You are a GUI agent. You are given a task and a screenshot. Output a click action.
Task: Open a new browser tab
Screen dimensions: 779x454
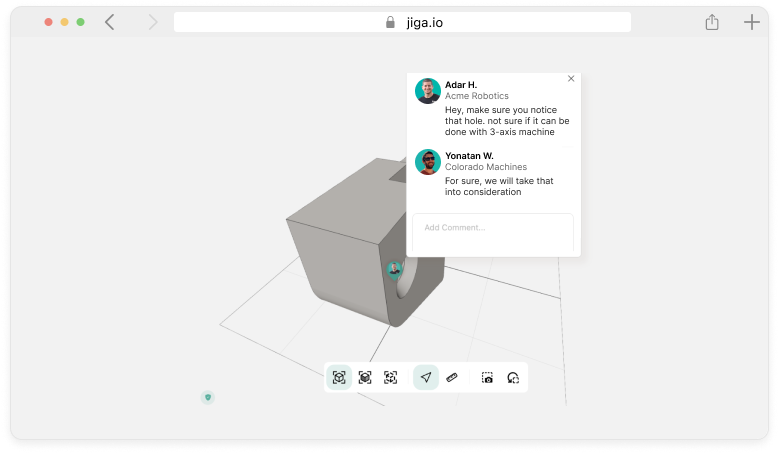pyautogui.click(x=751, y=22)
